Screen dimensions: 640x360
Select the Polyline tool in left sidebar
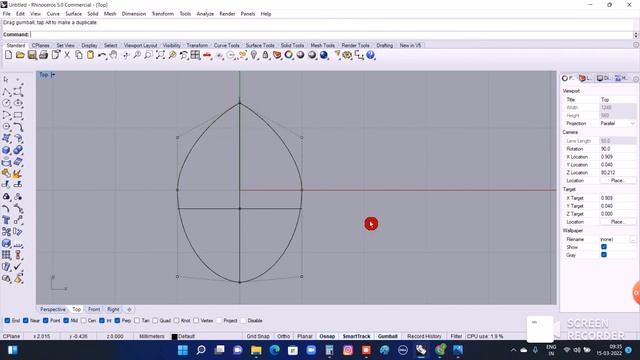click(6, 92)
